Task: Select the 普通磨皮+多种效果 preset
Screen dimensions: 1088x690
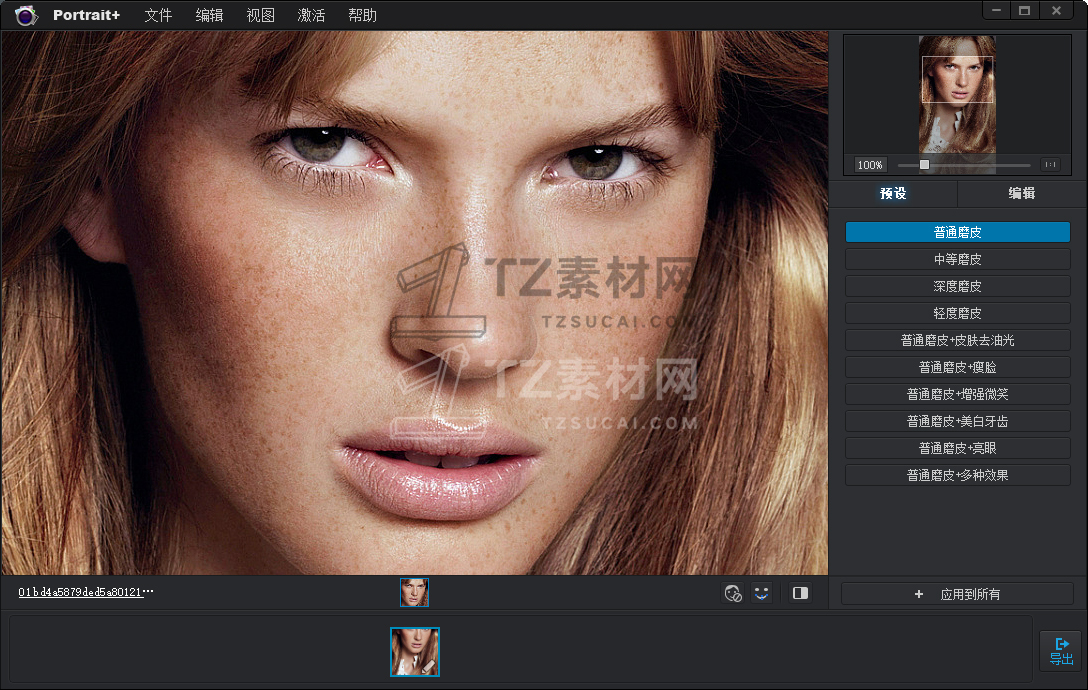Action: [958, 476]
